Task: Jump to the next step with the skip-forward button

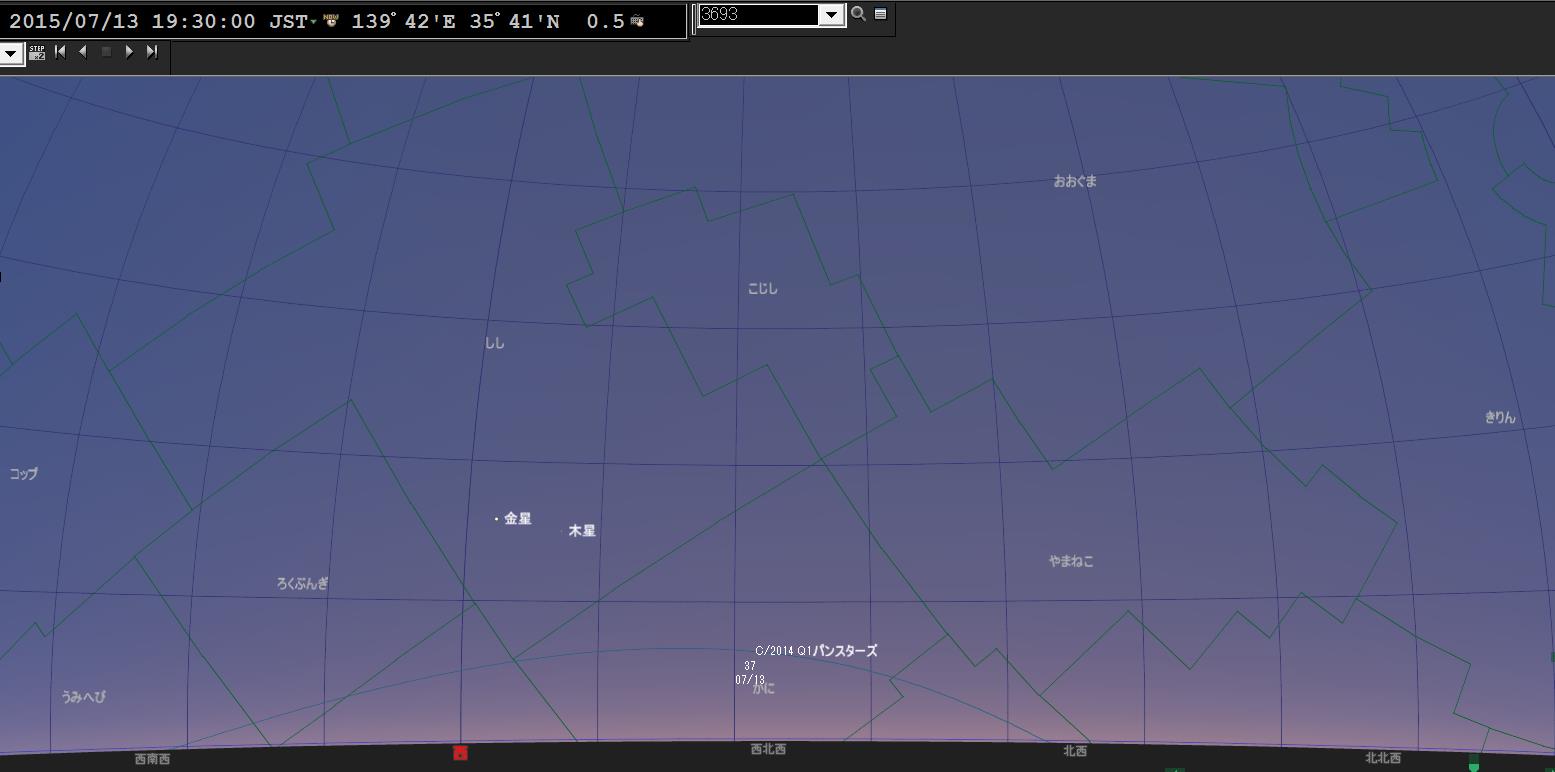Action: (x=152, y=52)
